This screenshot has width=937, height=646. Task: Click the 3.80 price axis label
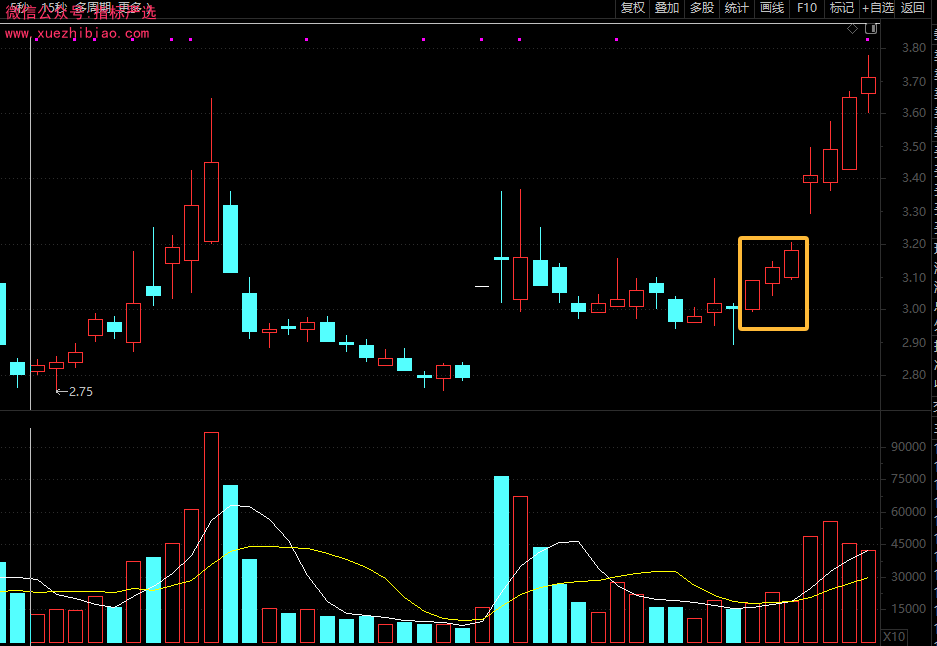point(914,48)
